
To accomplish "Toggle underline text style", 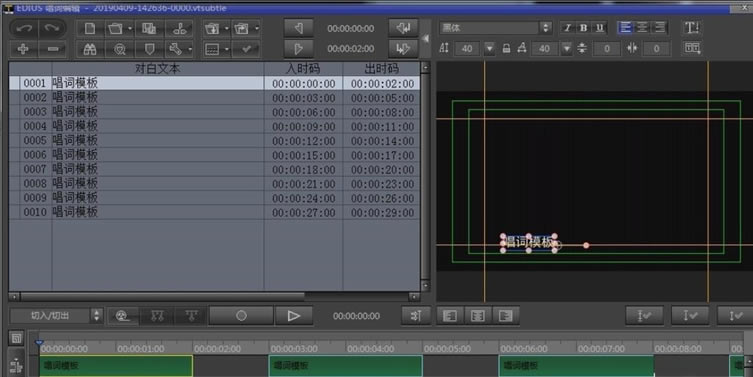I will pyautogui.click(x=600, y=28).
